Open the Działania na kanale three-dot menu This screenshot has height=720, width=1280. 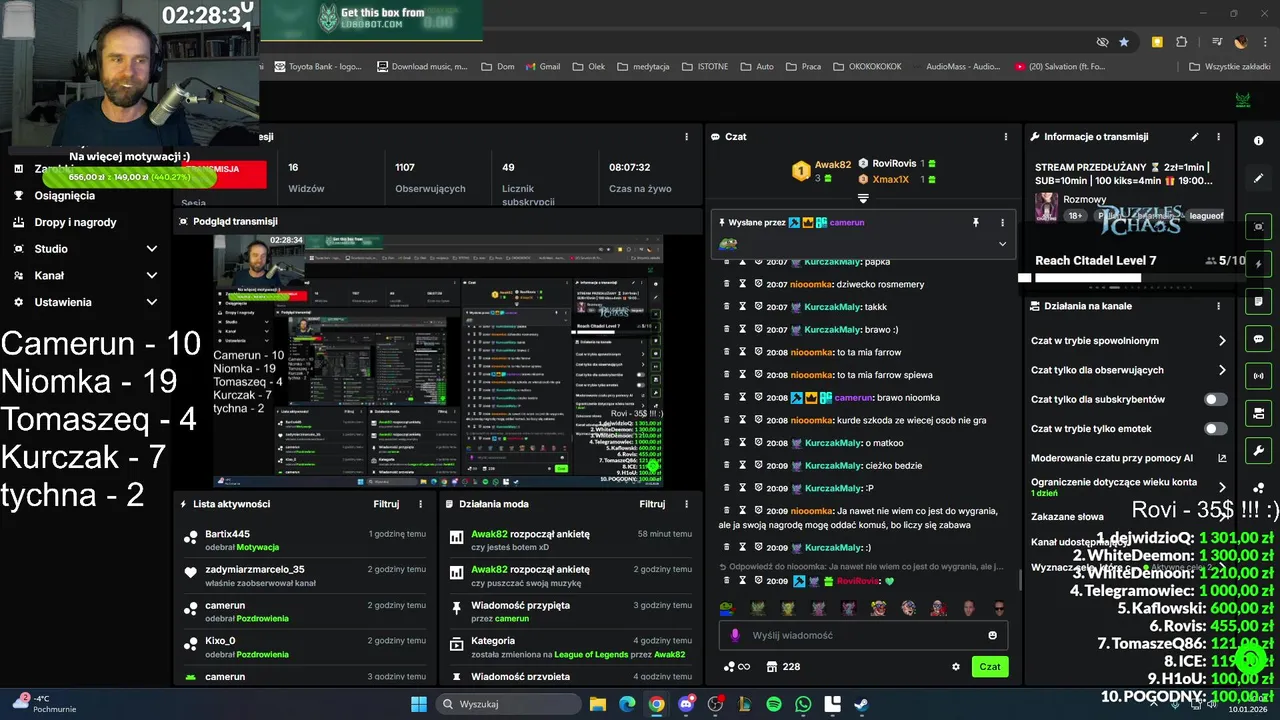1218,306
